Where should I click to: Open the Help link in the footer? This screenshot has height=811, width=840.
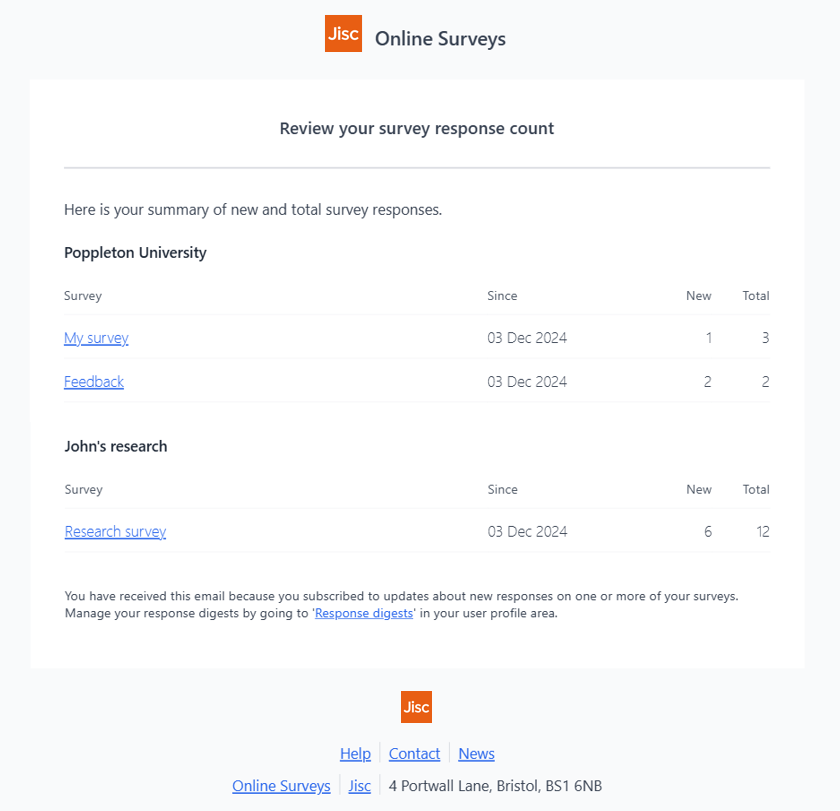pyautogui.click(x=355, y=754)
